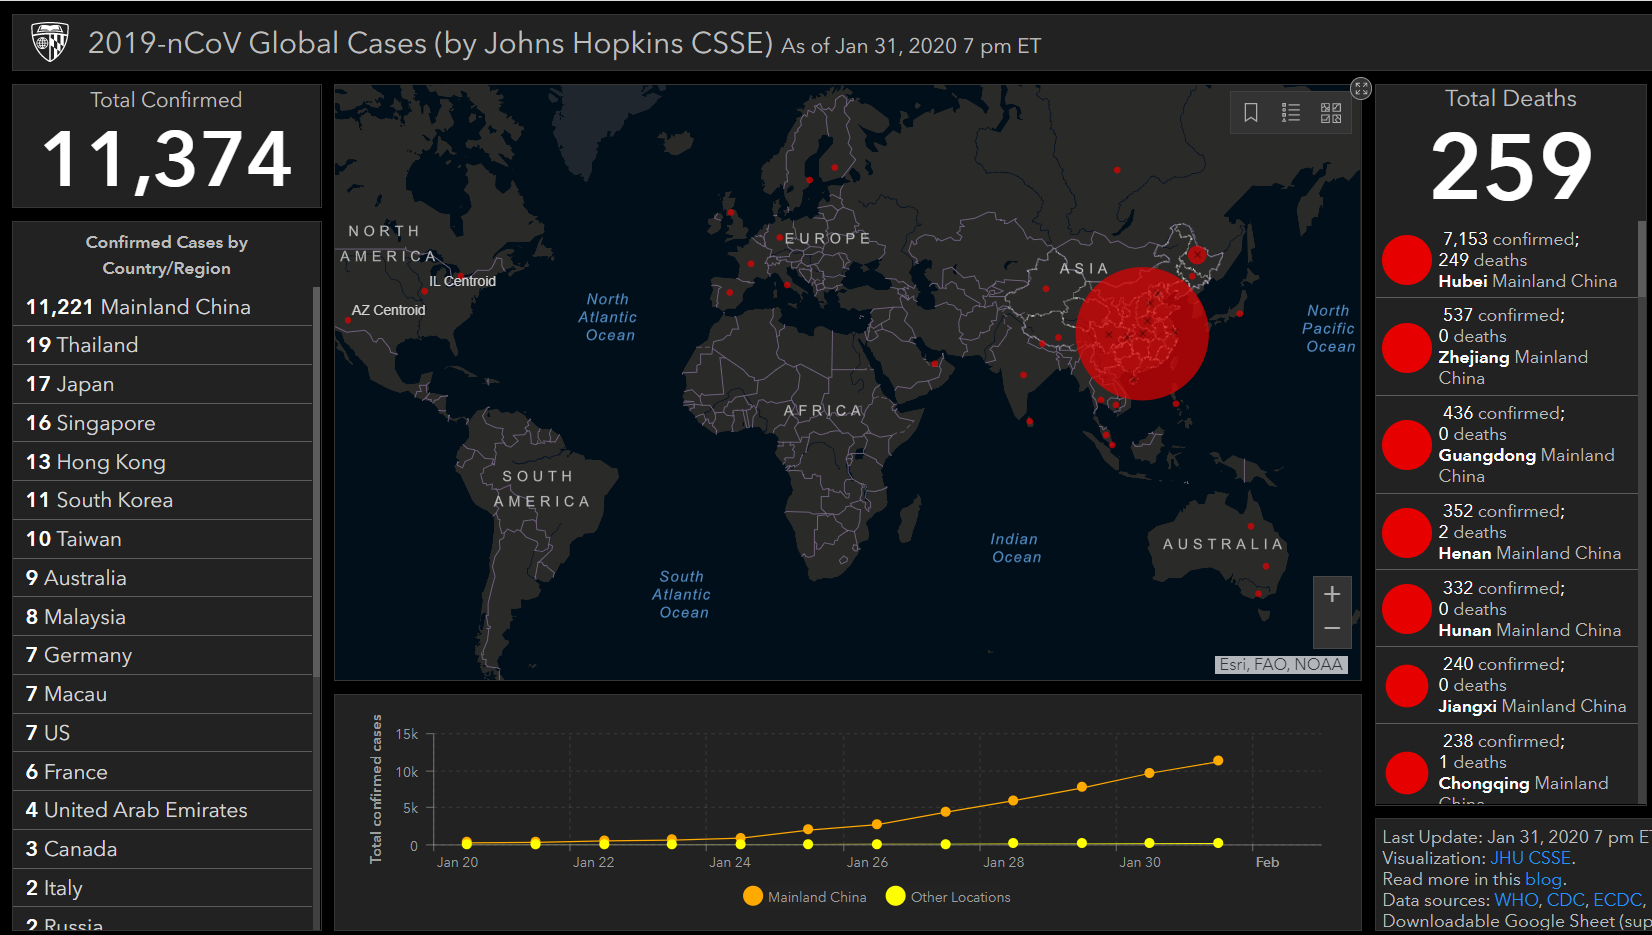The width and height of the screenshot is (1652, 935).
Task: Select 11 South Korea row
Action: click(x=162, y=500)
